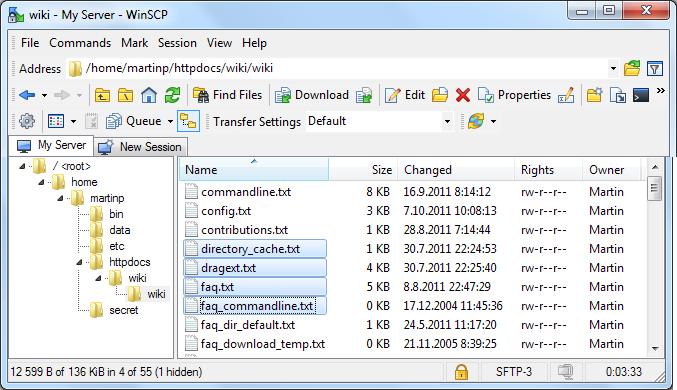Sort by Size column header
Image resolution: width=677 pixels, height=390 pixels.
(x=363, y=170)
